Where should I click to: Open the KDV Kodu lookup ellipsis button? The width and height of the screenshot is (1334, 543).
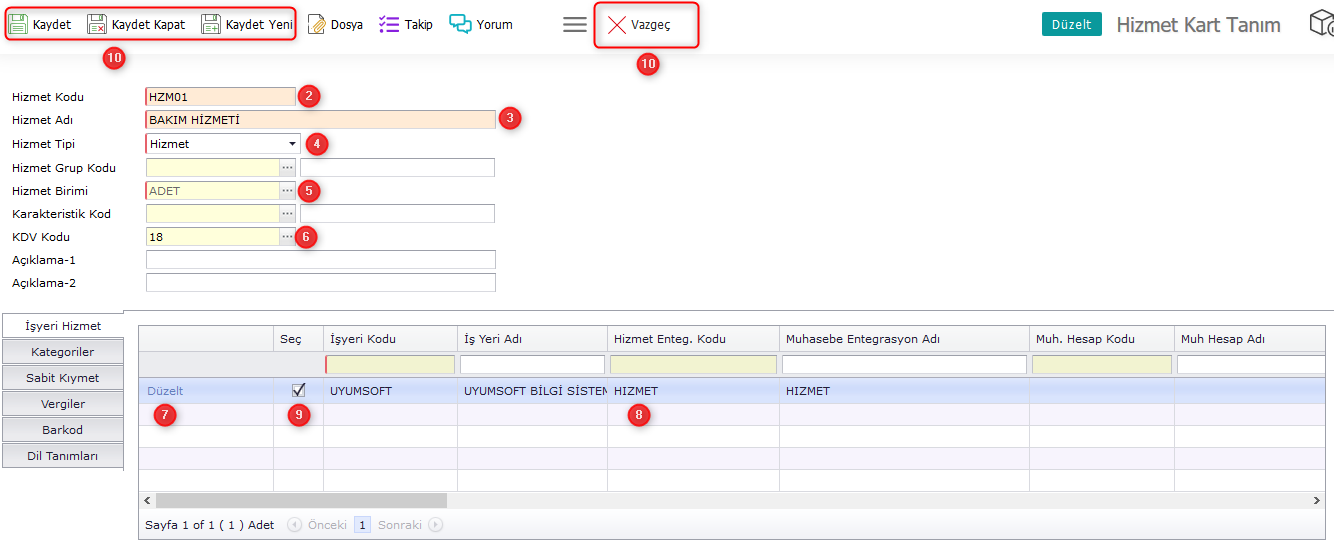288,237
